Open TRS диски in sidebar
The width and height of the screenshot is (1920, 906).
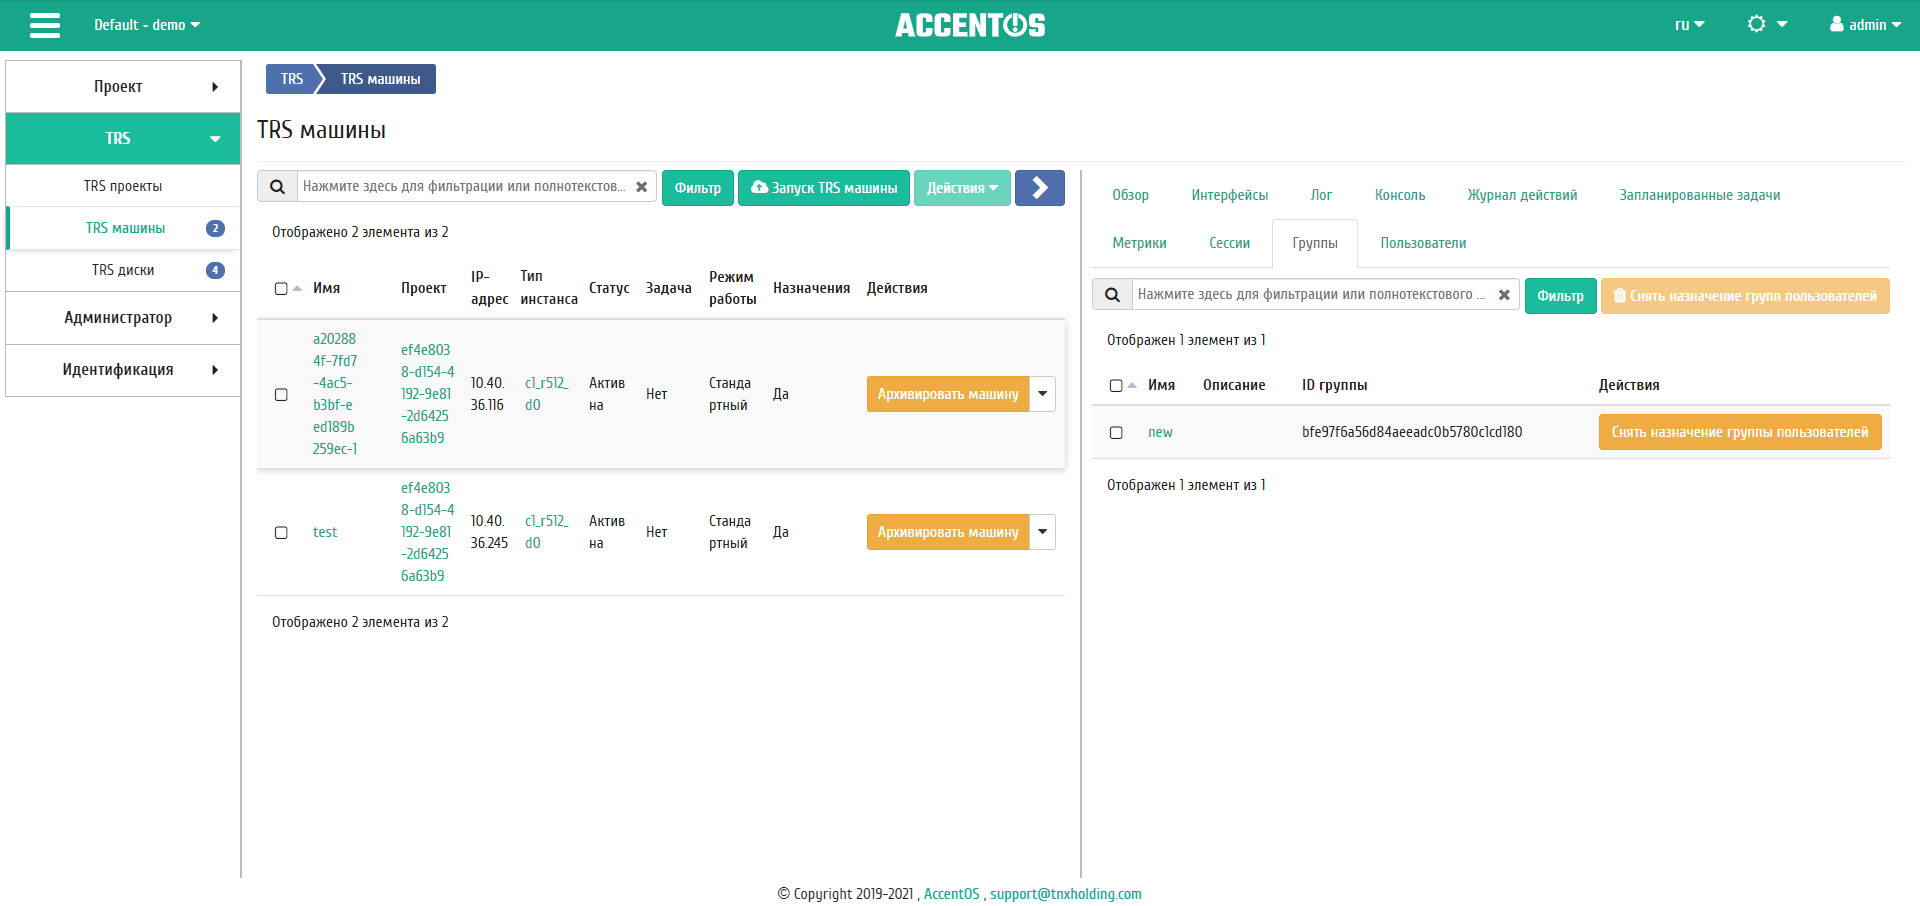[123, 270]
